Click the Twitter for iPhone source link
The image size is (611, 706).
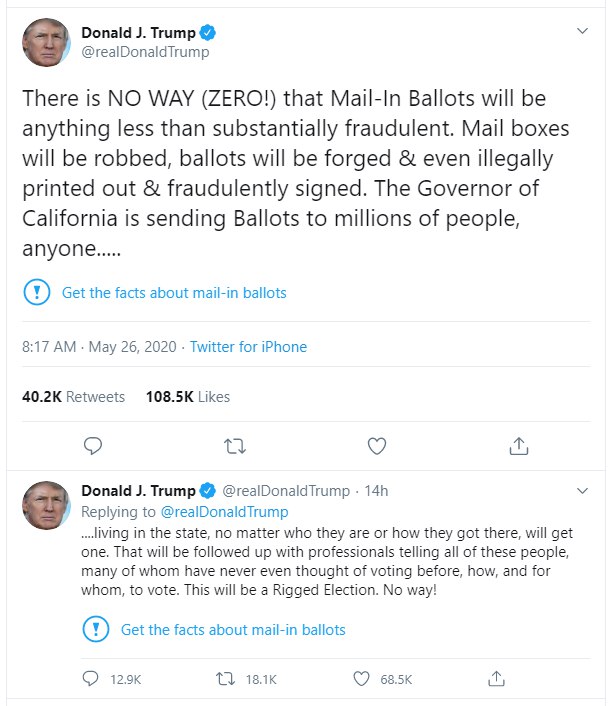click(248, 347)
